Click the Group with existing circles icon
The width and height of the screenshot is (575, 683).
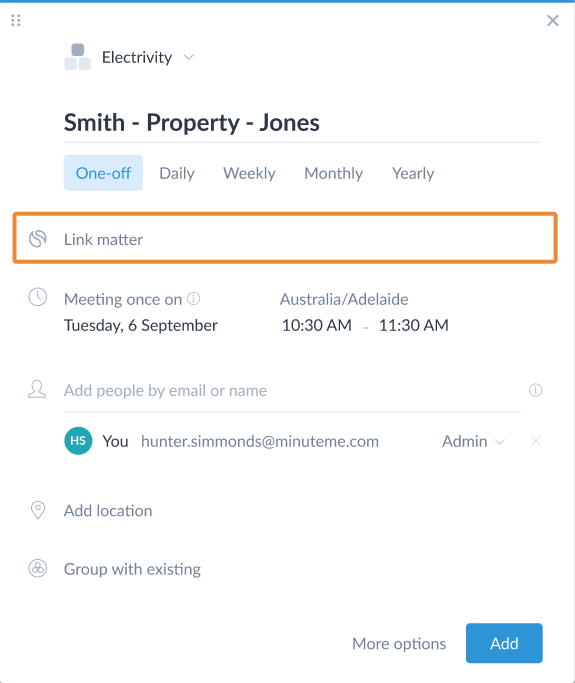click(x=38, y=568)
